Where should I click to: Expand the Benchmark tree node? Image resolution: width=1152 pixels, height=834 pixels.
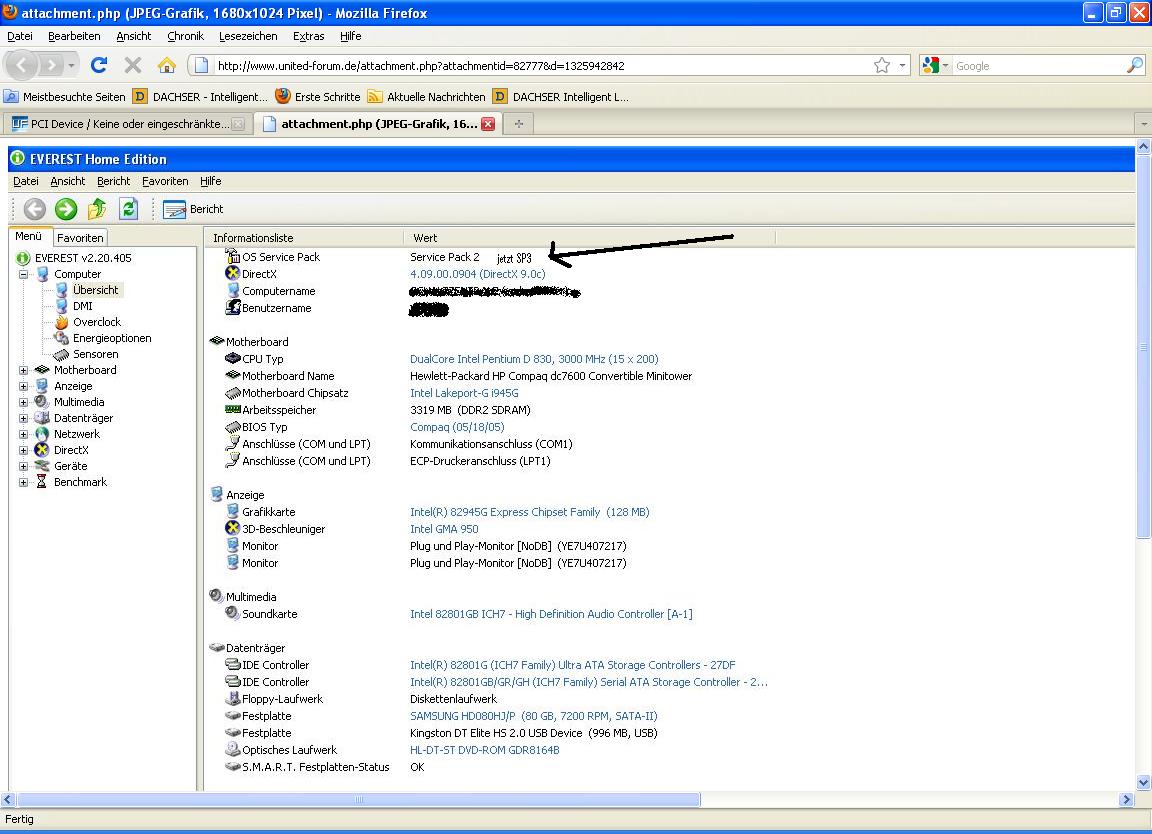pos(24,483)
